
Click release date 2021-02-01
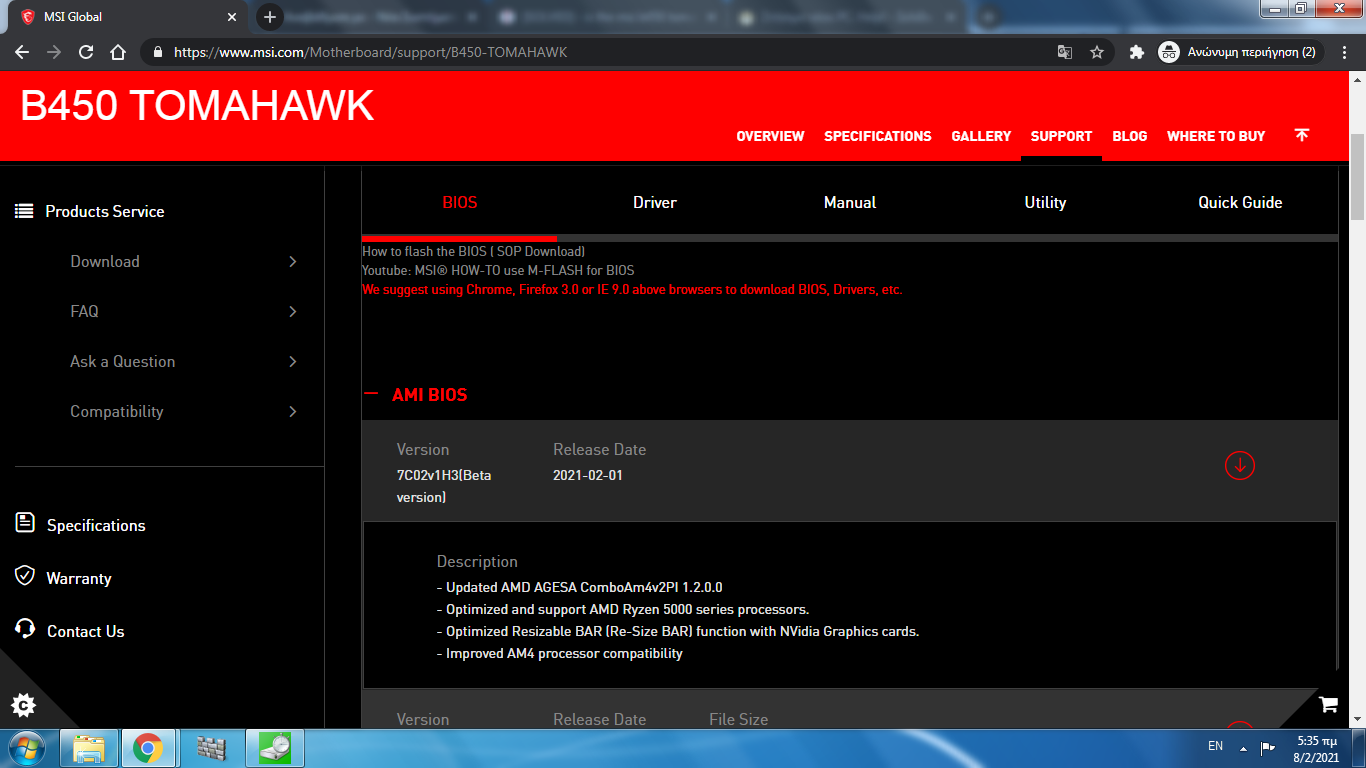point(588,475)
